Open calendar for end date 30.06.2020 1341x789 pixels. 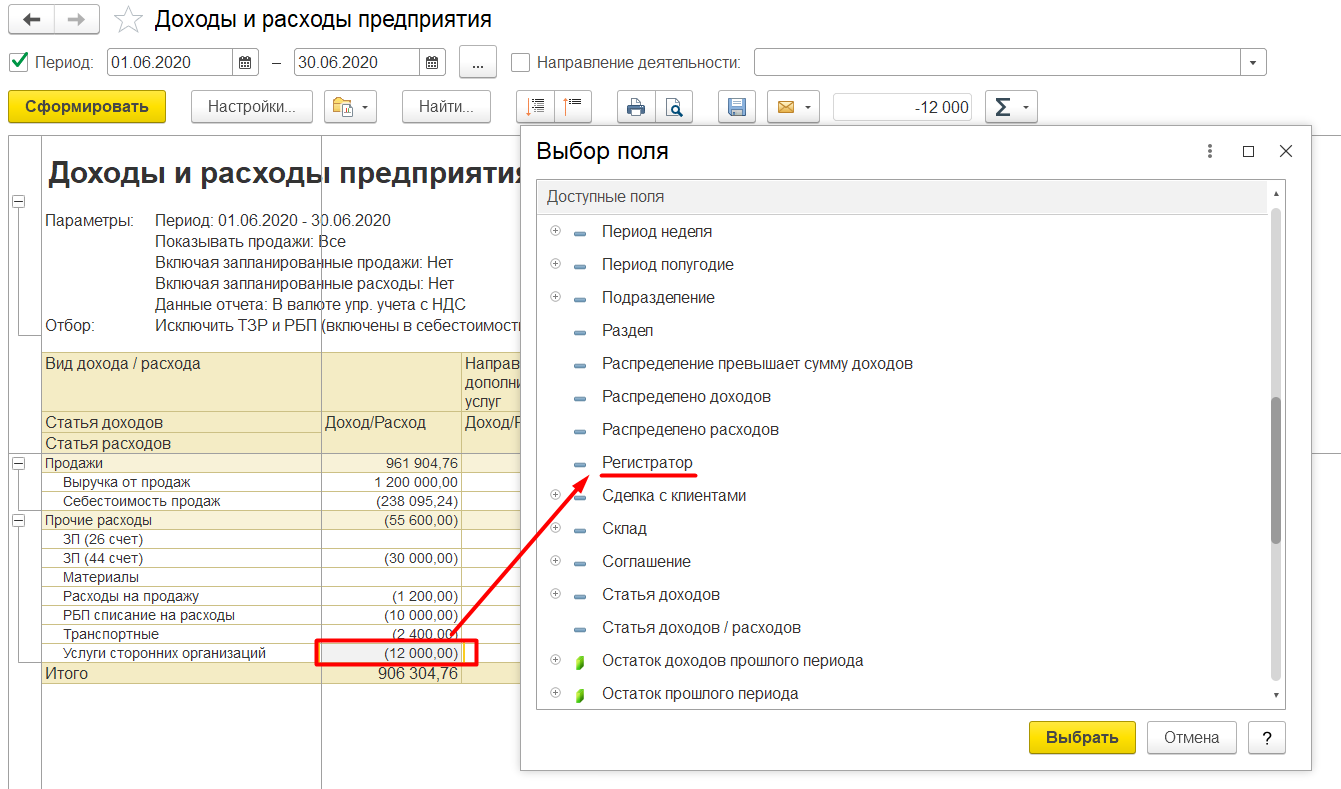(x=432, y=62)
